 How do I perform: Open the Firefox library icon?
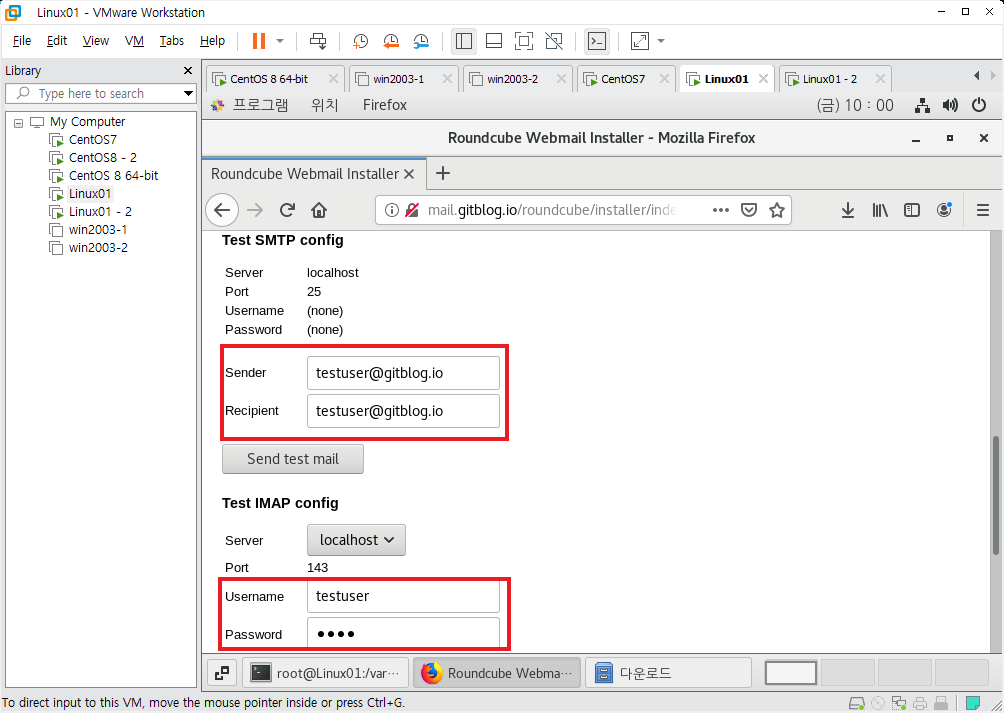(880, 210)
